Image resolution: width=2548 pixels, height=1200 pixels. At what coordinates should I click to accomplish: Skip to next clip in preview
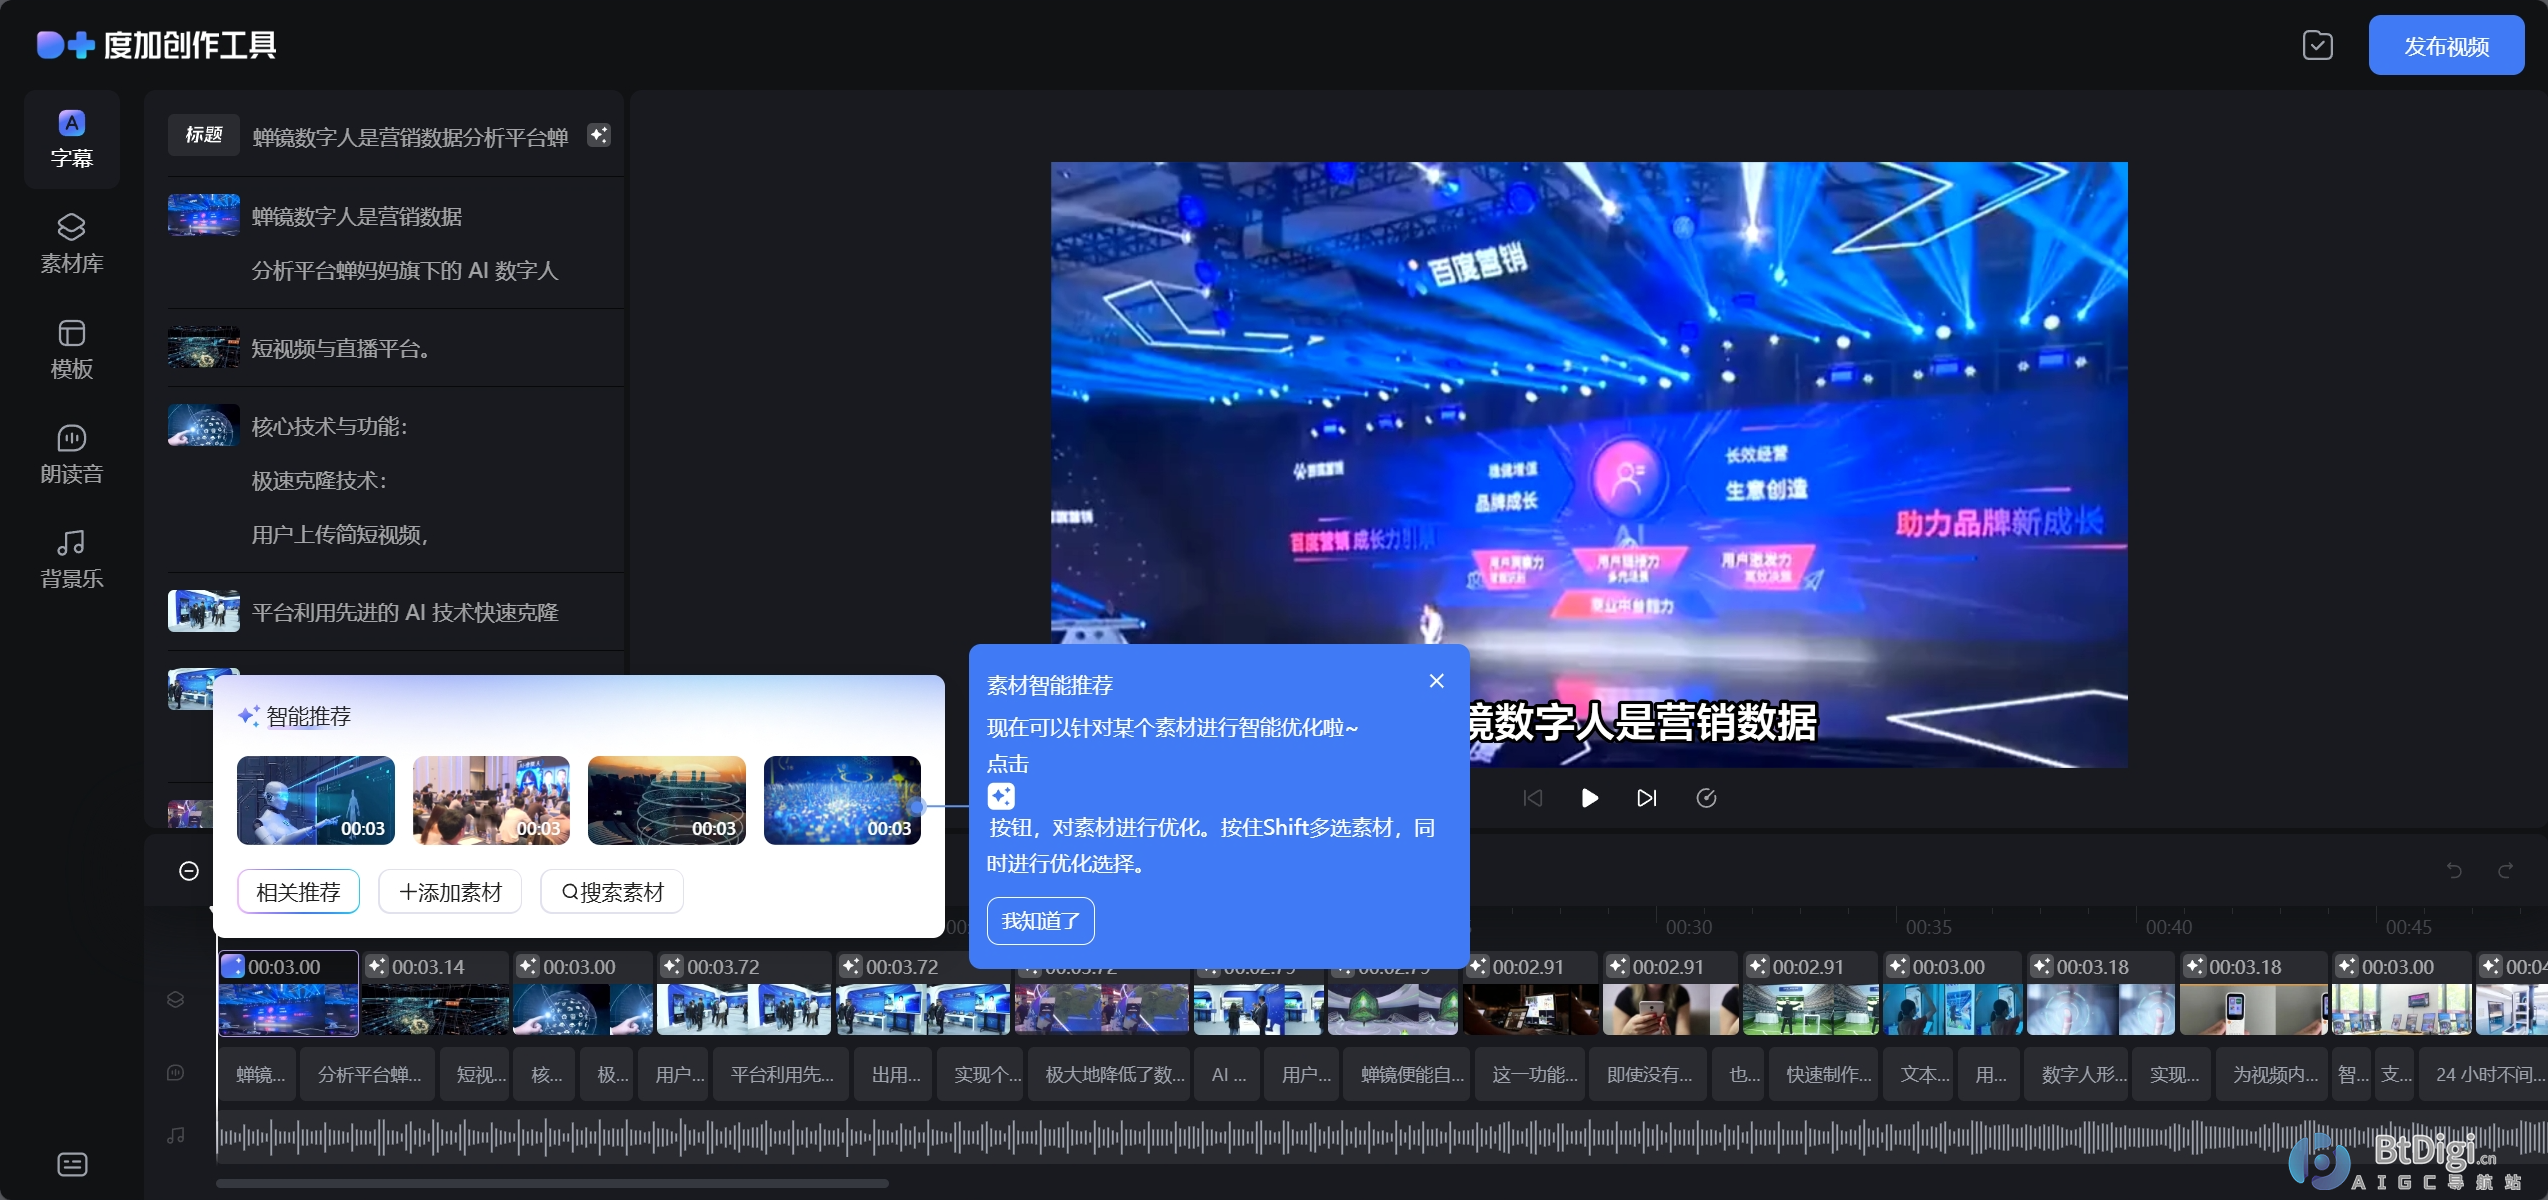[x=1646, y=798]
